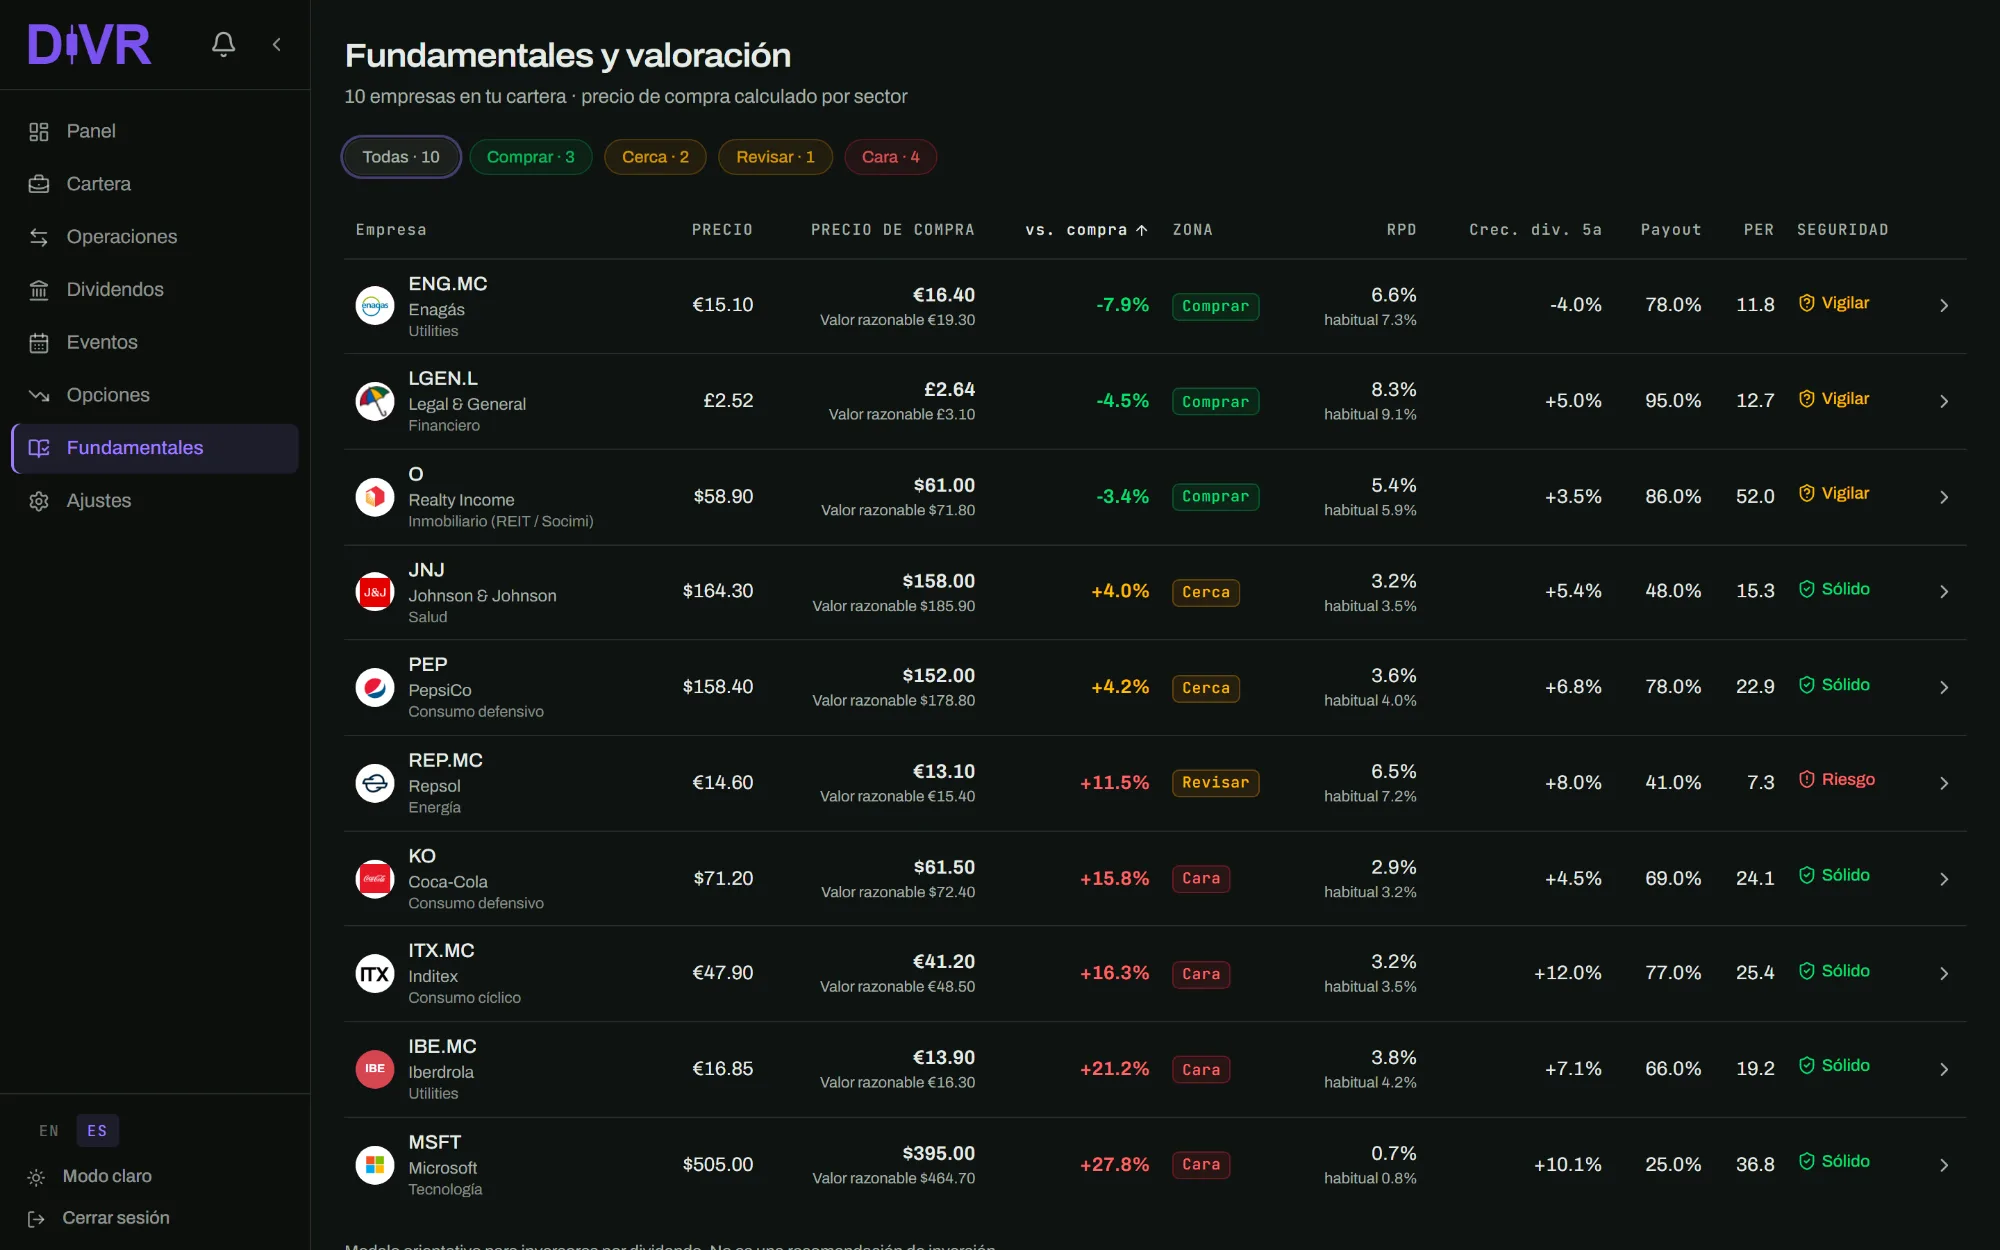
Task: Click the Legal & General umbrella logo
Action: click(375, 401)
